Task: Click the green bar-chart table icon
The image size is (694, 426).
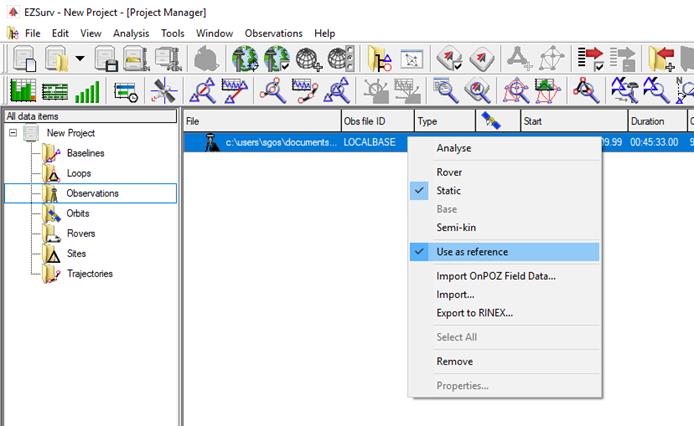Action: (x=23, y=90)
